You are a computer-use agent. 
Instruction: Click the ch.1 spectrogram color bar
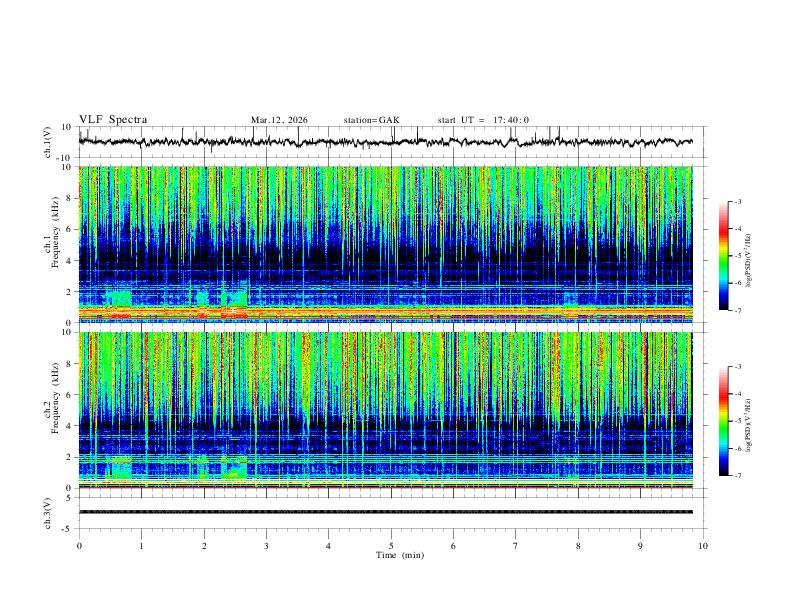[724, 256]
